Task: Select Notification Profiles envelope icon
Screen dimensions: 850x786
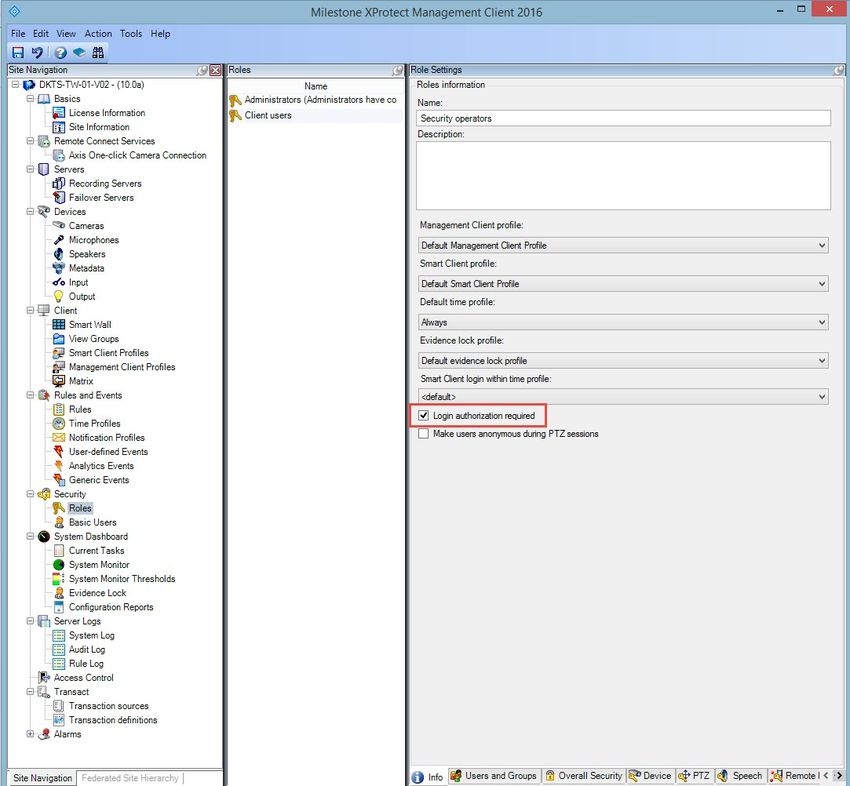Action: (59, 437)
